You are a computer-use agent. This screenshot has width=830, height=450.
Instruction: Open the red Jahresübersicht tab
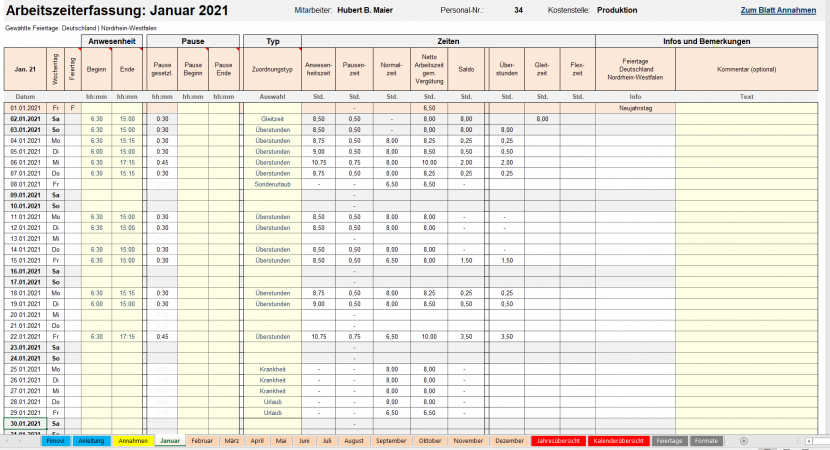pos(559,440)
